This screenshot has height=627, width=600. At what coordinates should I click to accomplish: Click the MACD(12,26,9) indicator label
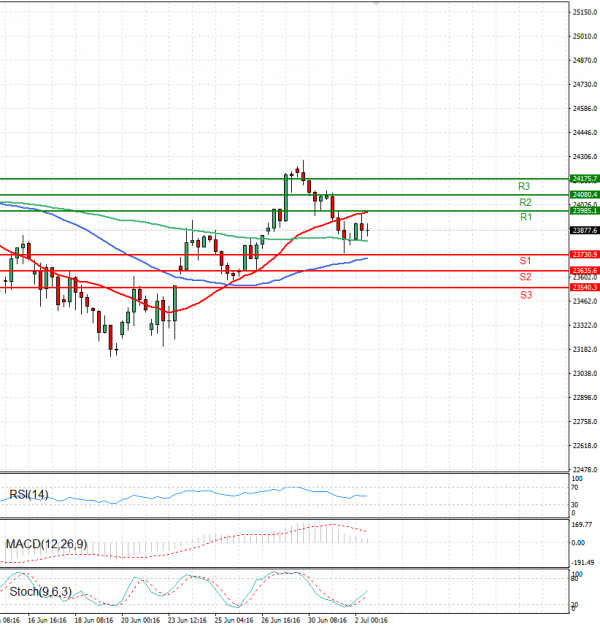click(46, 544)
